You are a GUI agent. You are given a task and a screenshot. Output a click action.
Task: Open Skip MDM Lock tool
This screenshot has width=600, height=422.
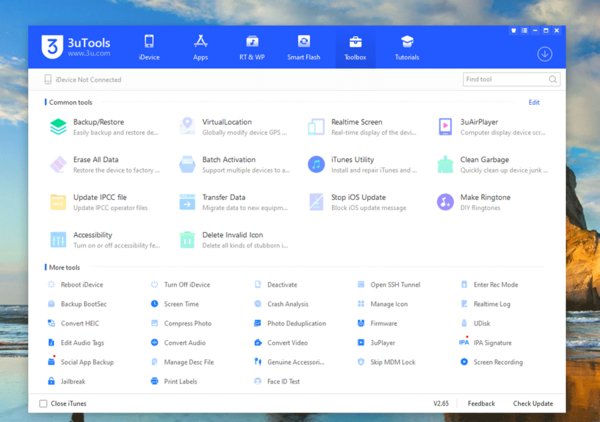386,362
